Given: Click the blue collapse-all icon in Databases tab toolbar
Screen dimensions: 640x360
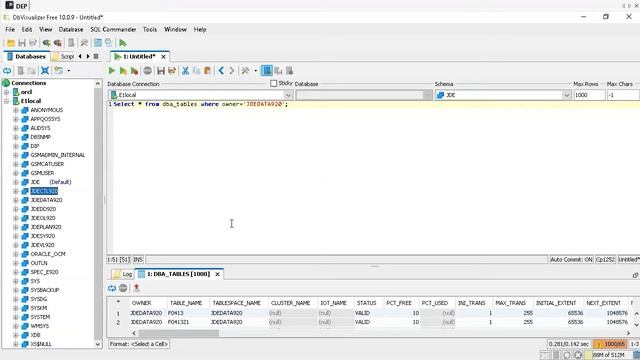Looking at the screenshot, I should [x=45, y=71].
